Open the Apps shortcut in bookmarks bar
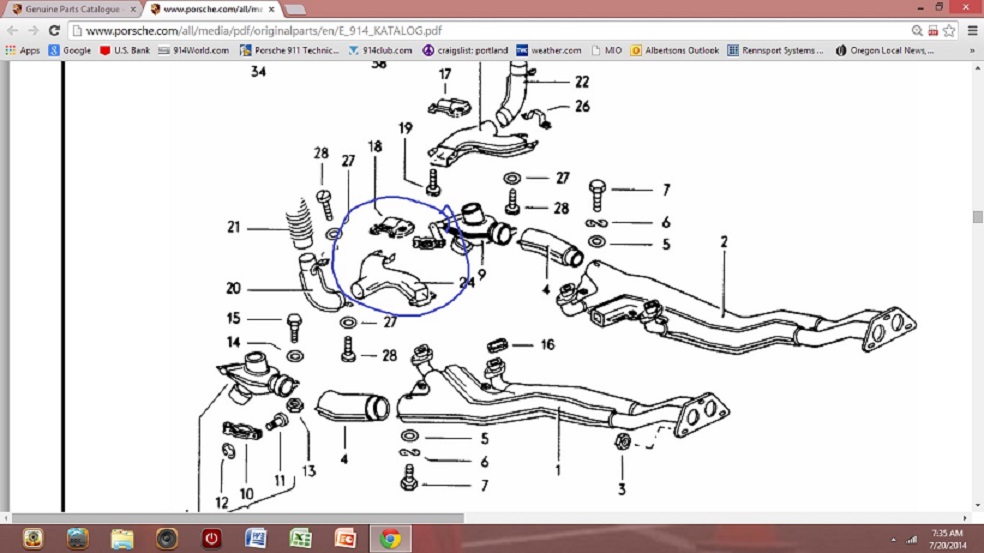Screen dimensions: 984x553 tap(24, 50)
